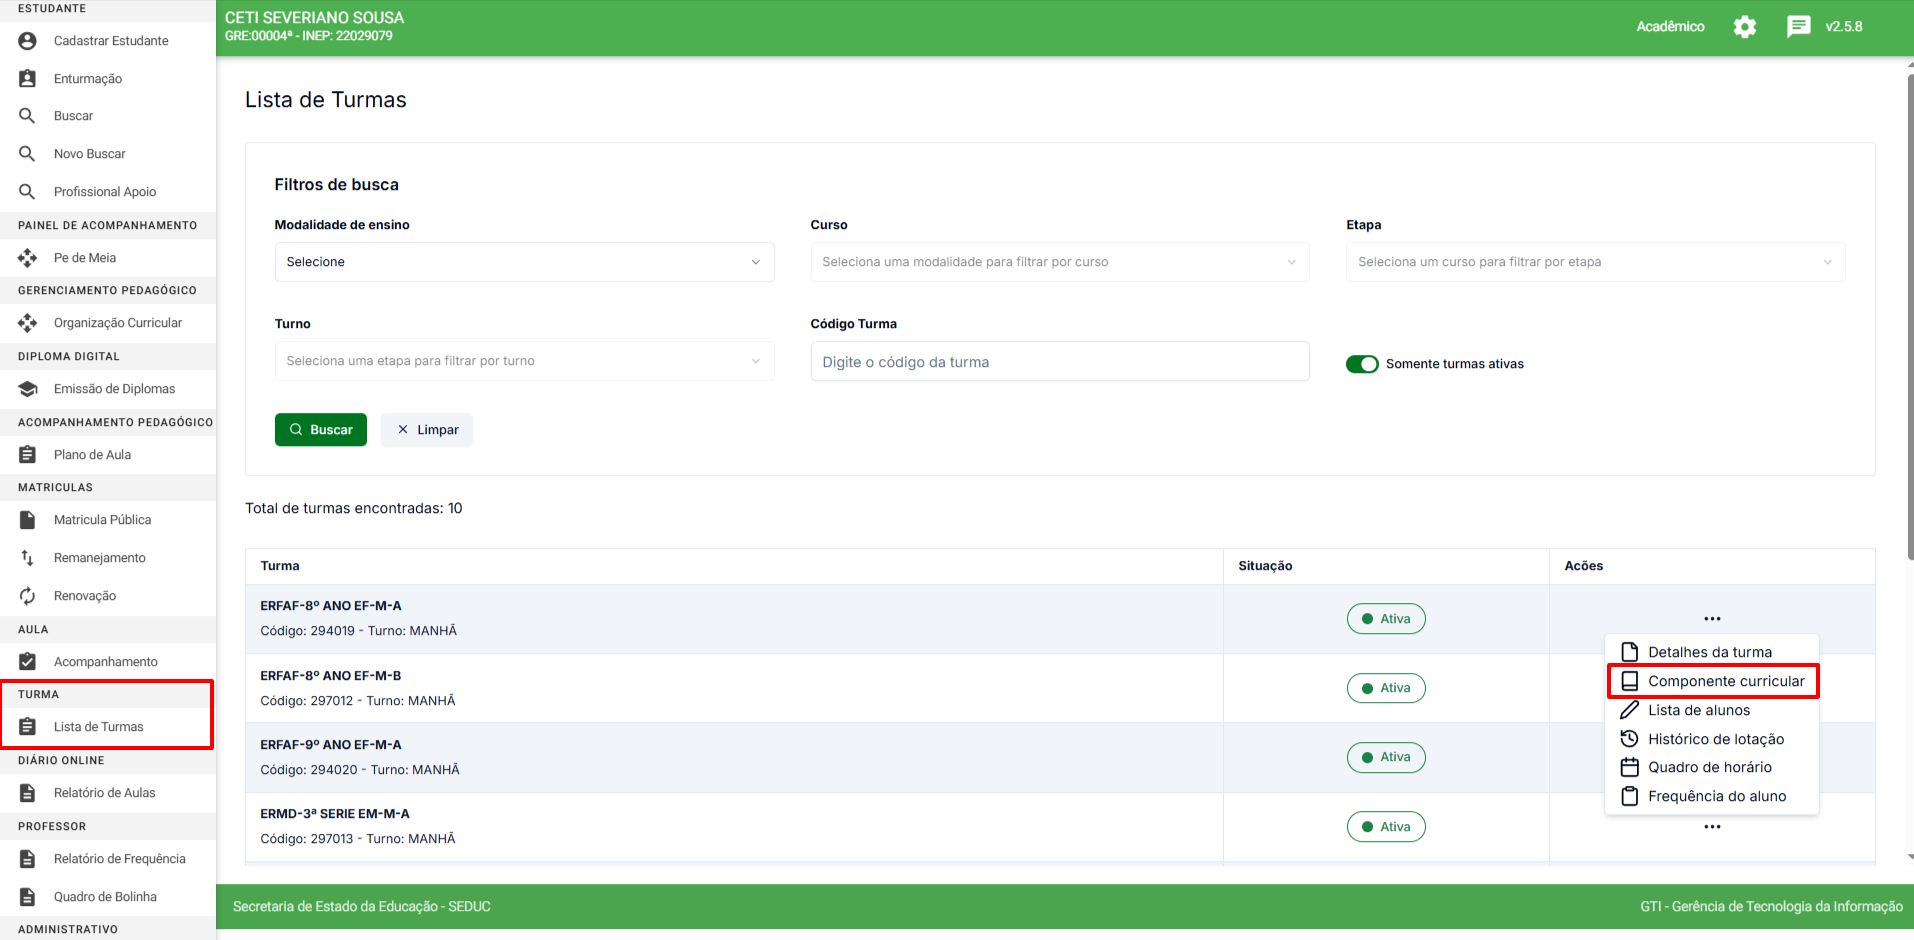
Task: Toggle Somente turmas ativas switch
Action: click(1362, 364)
